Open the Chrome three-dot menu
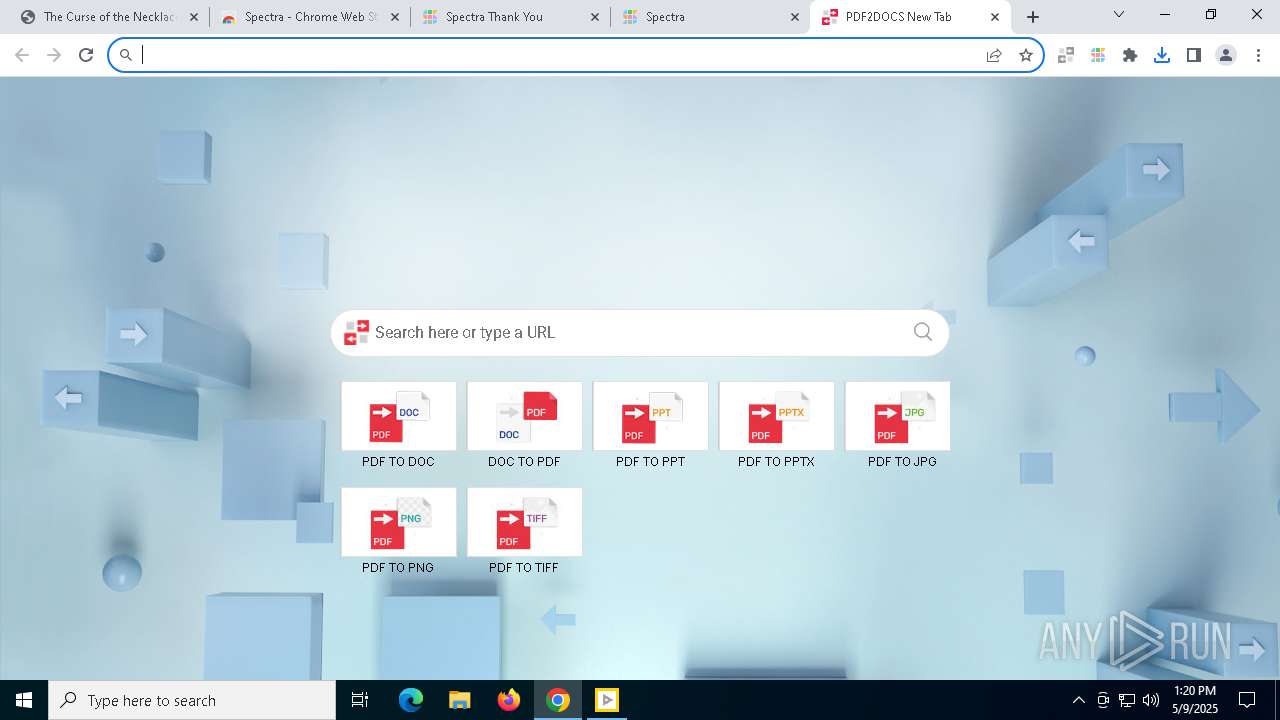The width and height of the screenshot is (1280, 720). 1258,55
